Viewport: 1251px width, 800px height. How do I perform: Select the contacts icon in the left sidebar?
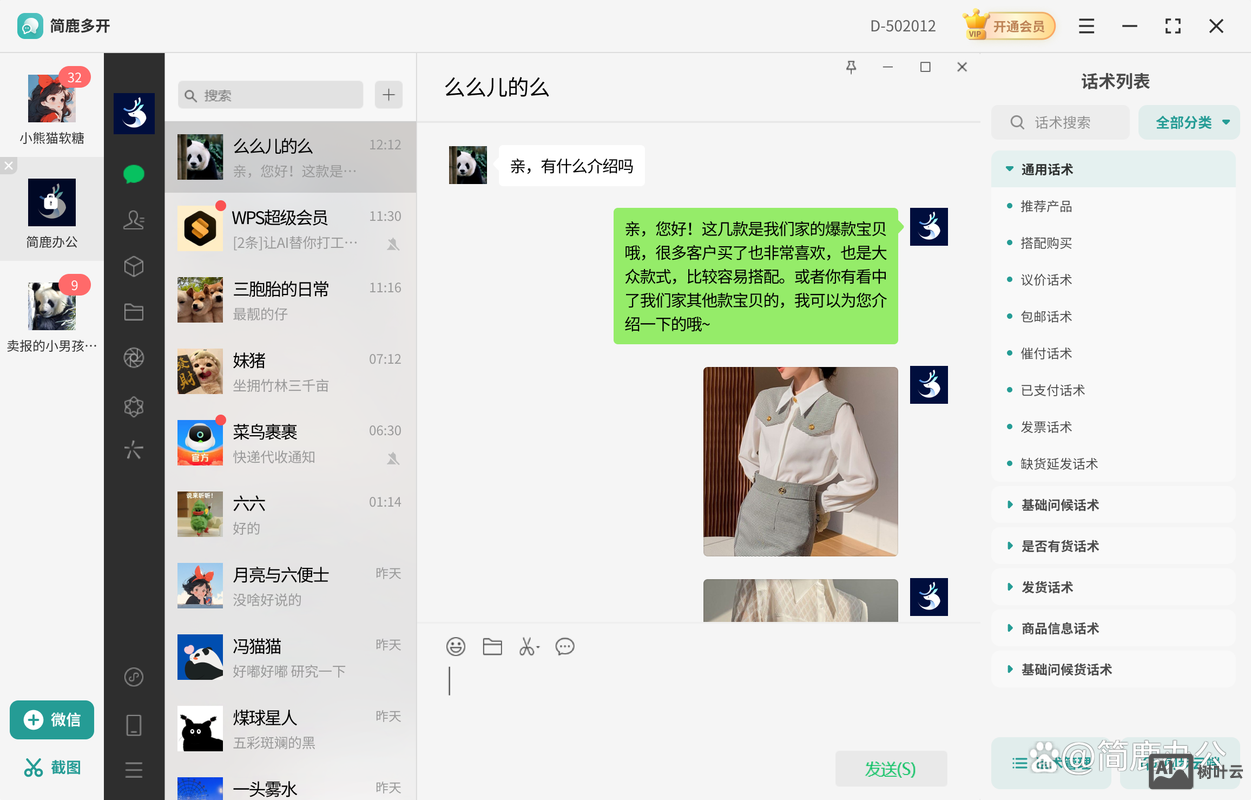(x=134, y=220)
